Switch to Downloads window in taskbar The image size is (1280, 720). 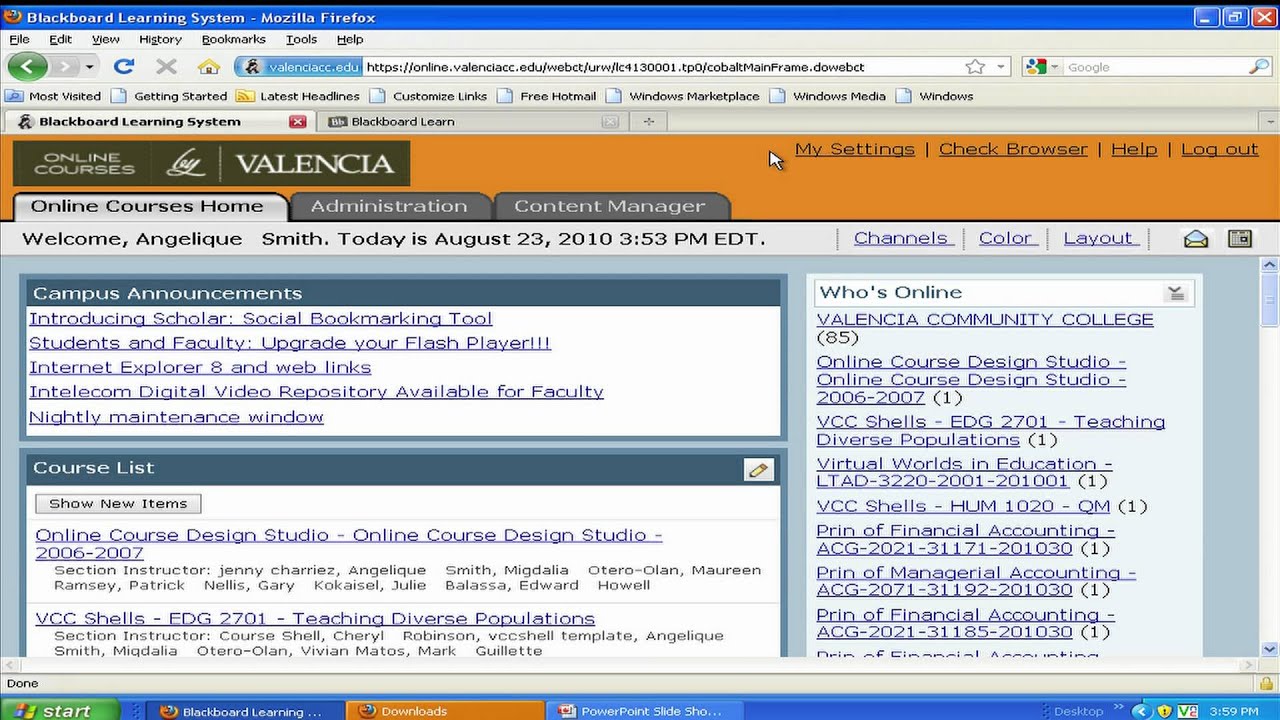click(x=447, y=710)
